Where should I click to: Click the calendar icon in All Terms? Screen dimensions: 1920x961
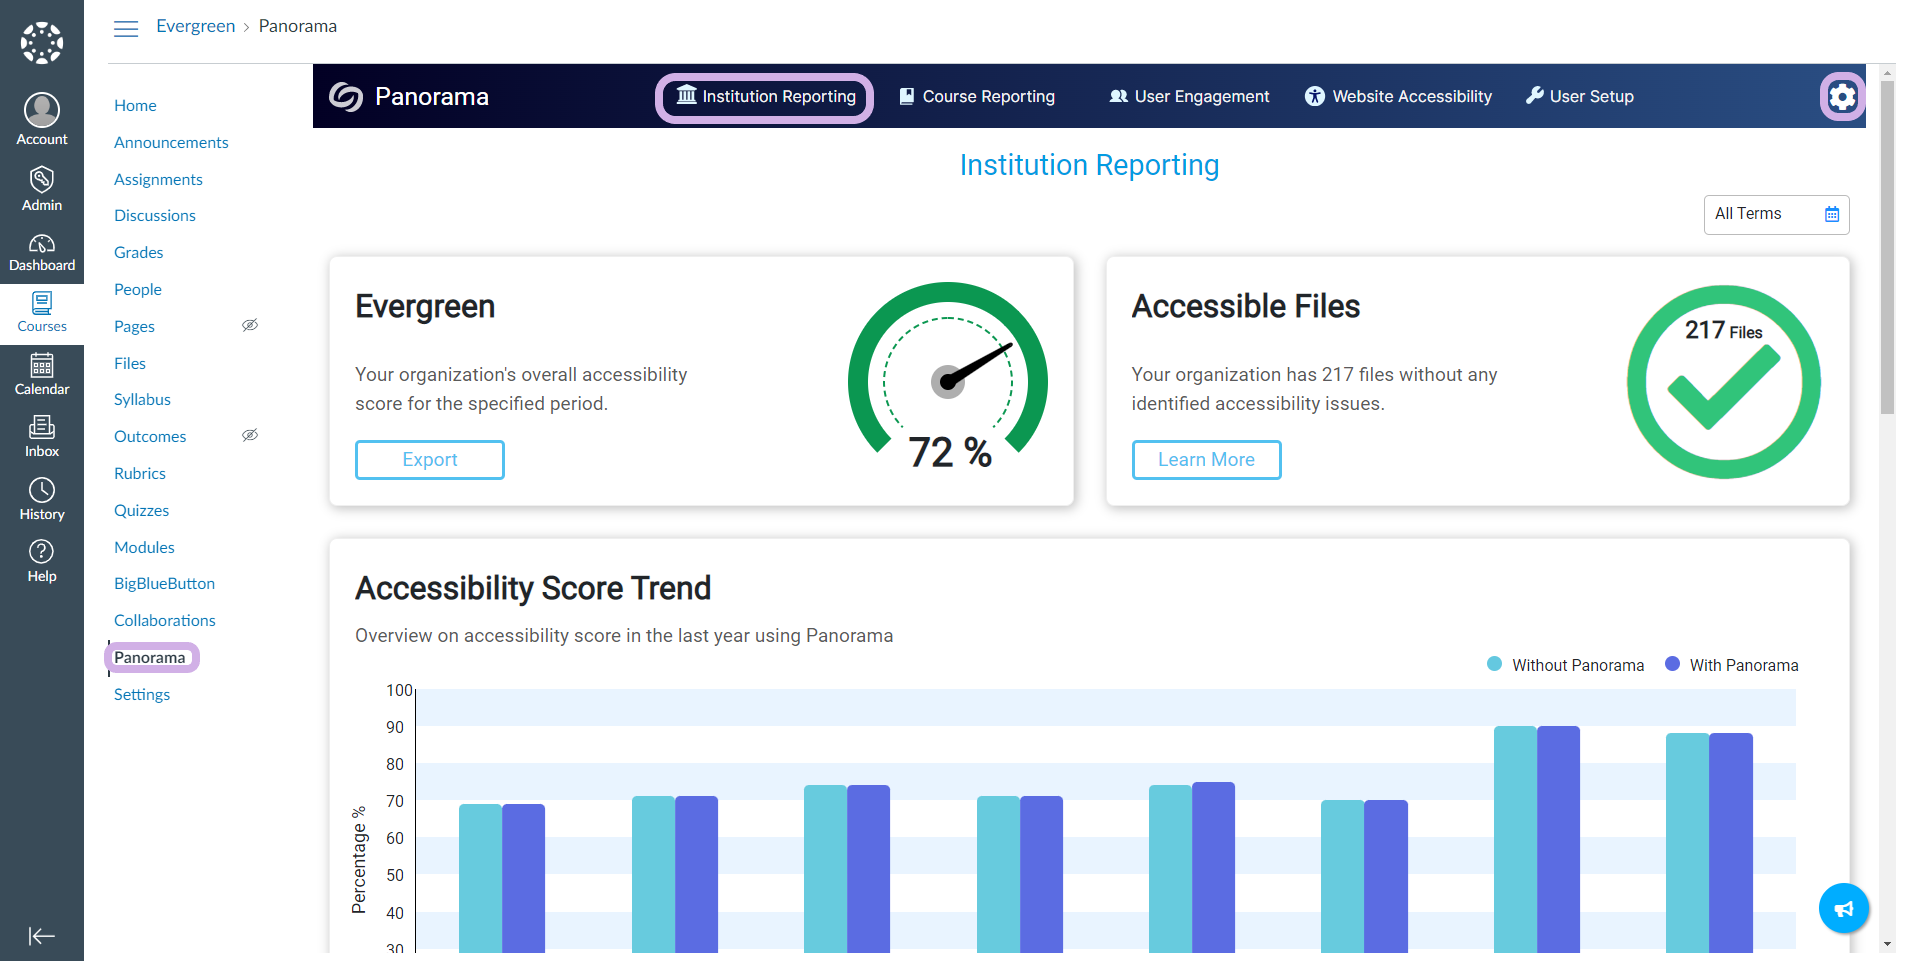pos(1832,214)
